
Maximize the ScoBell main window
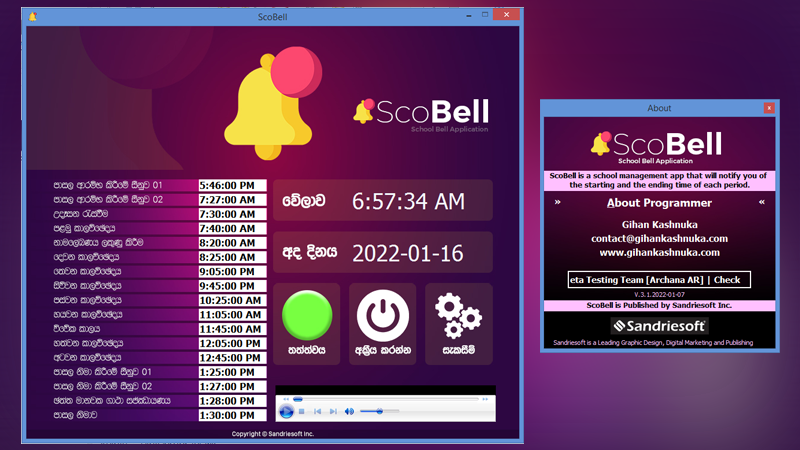(485, 15)
